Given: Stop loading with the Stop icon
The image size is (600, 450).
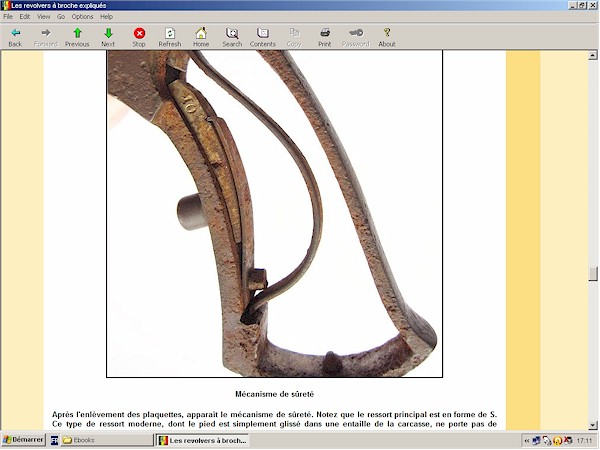Looking at the screenshot, I should click(139, 37).
